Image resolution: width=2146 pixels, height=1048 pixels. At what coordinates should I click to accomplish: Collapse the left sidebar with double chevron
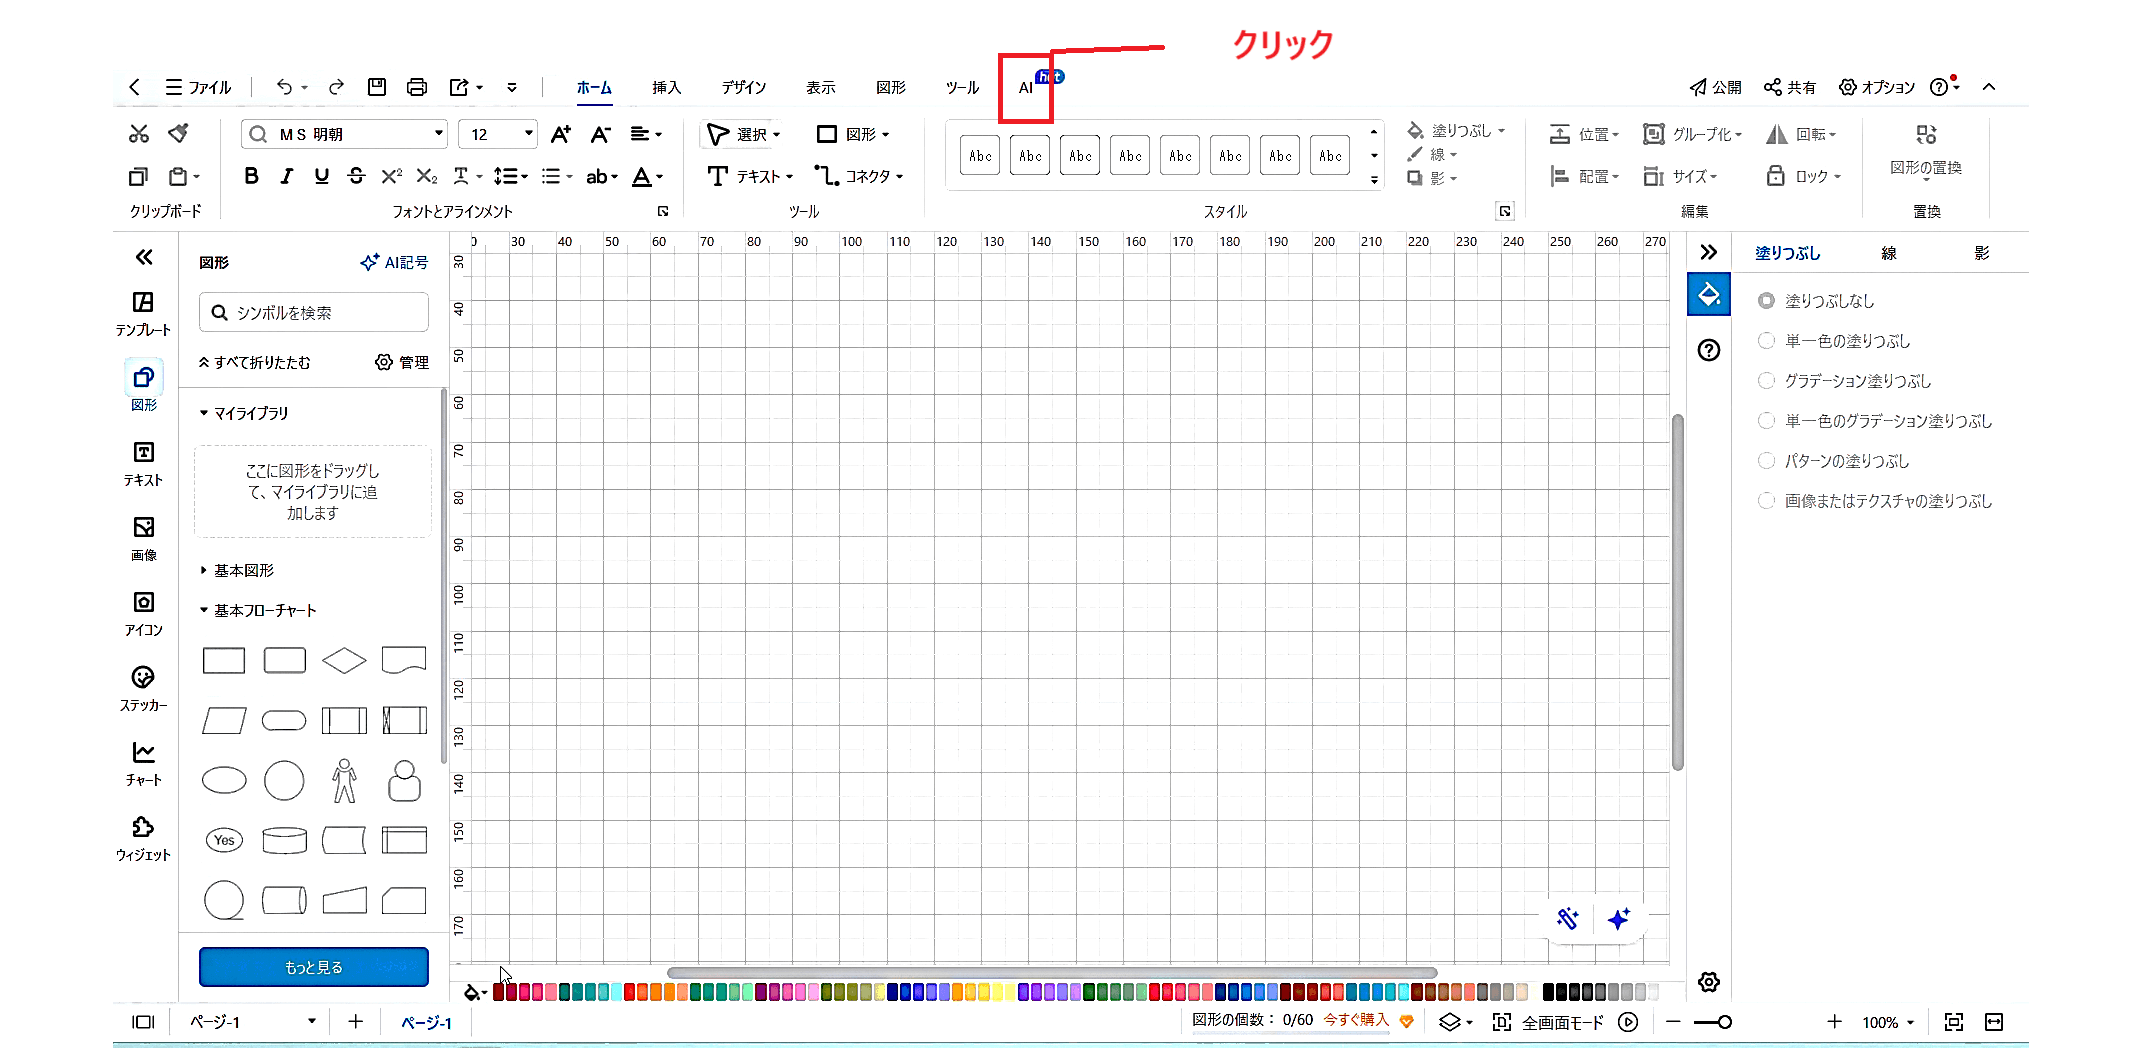coord(144,257)
